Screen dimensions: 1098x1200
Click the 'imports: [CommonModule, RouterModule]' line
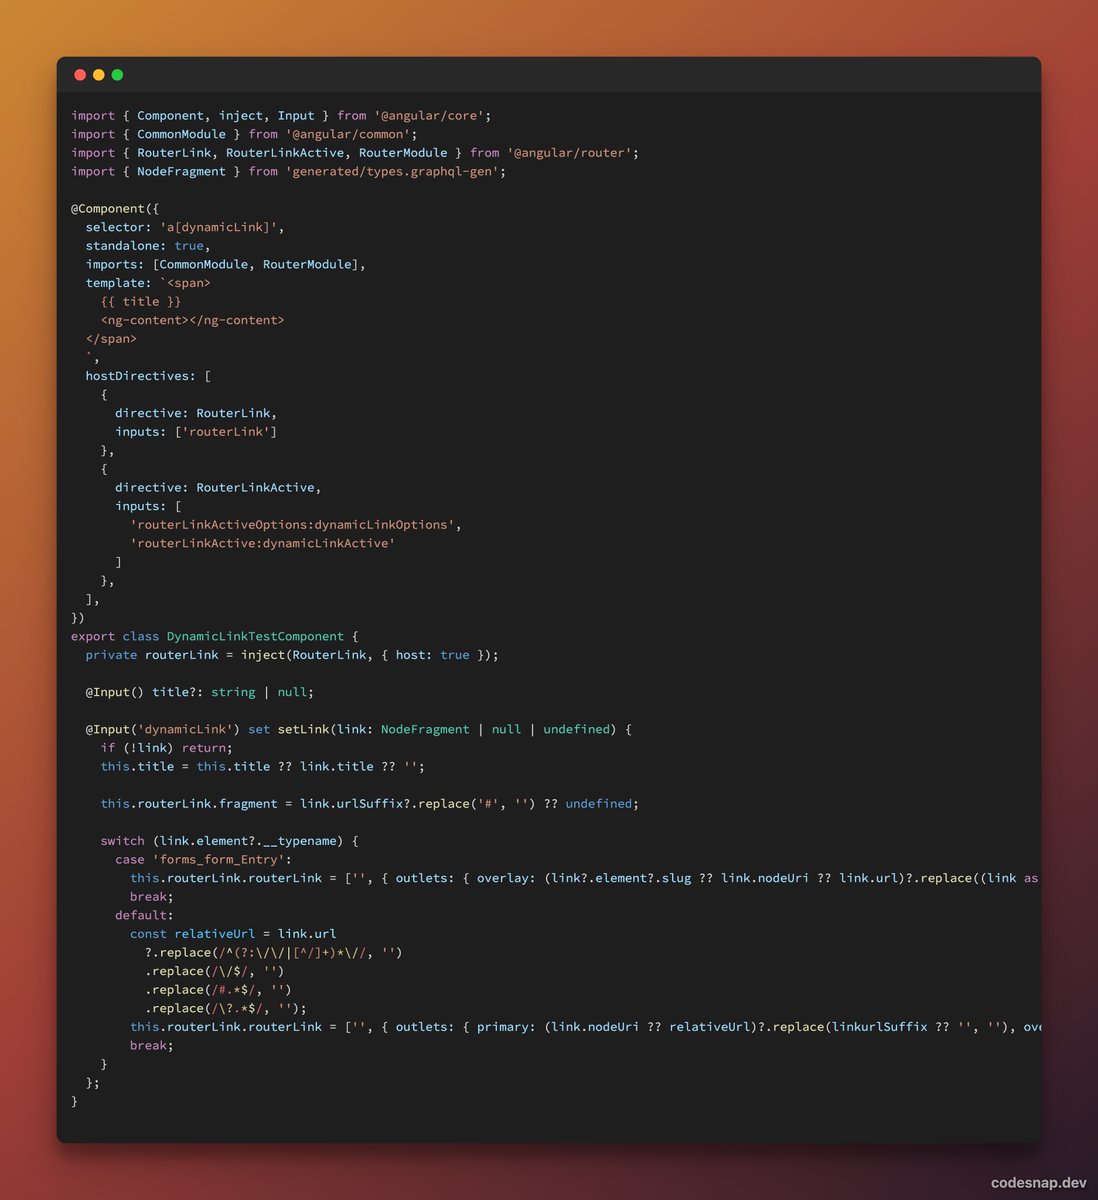(x=226, y=264)
